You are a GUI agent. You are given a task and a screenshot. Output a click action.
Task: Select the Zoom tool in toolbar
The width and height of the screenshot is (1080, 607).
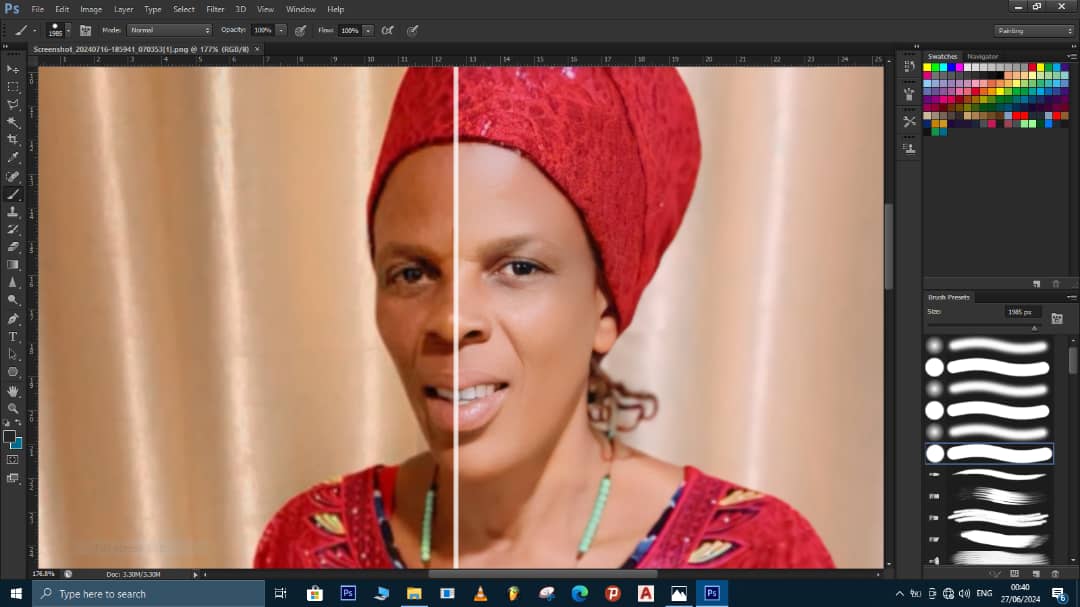[13, 408]
